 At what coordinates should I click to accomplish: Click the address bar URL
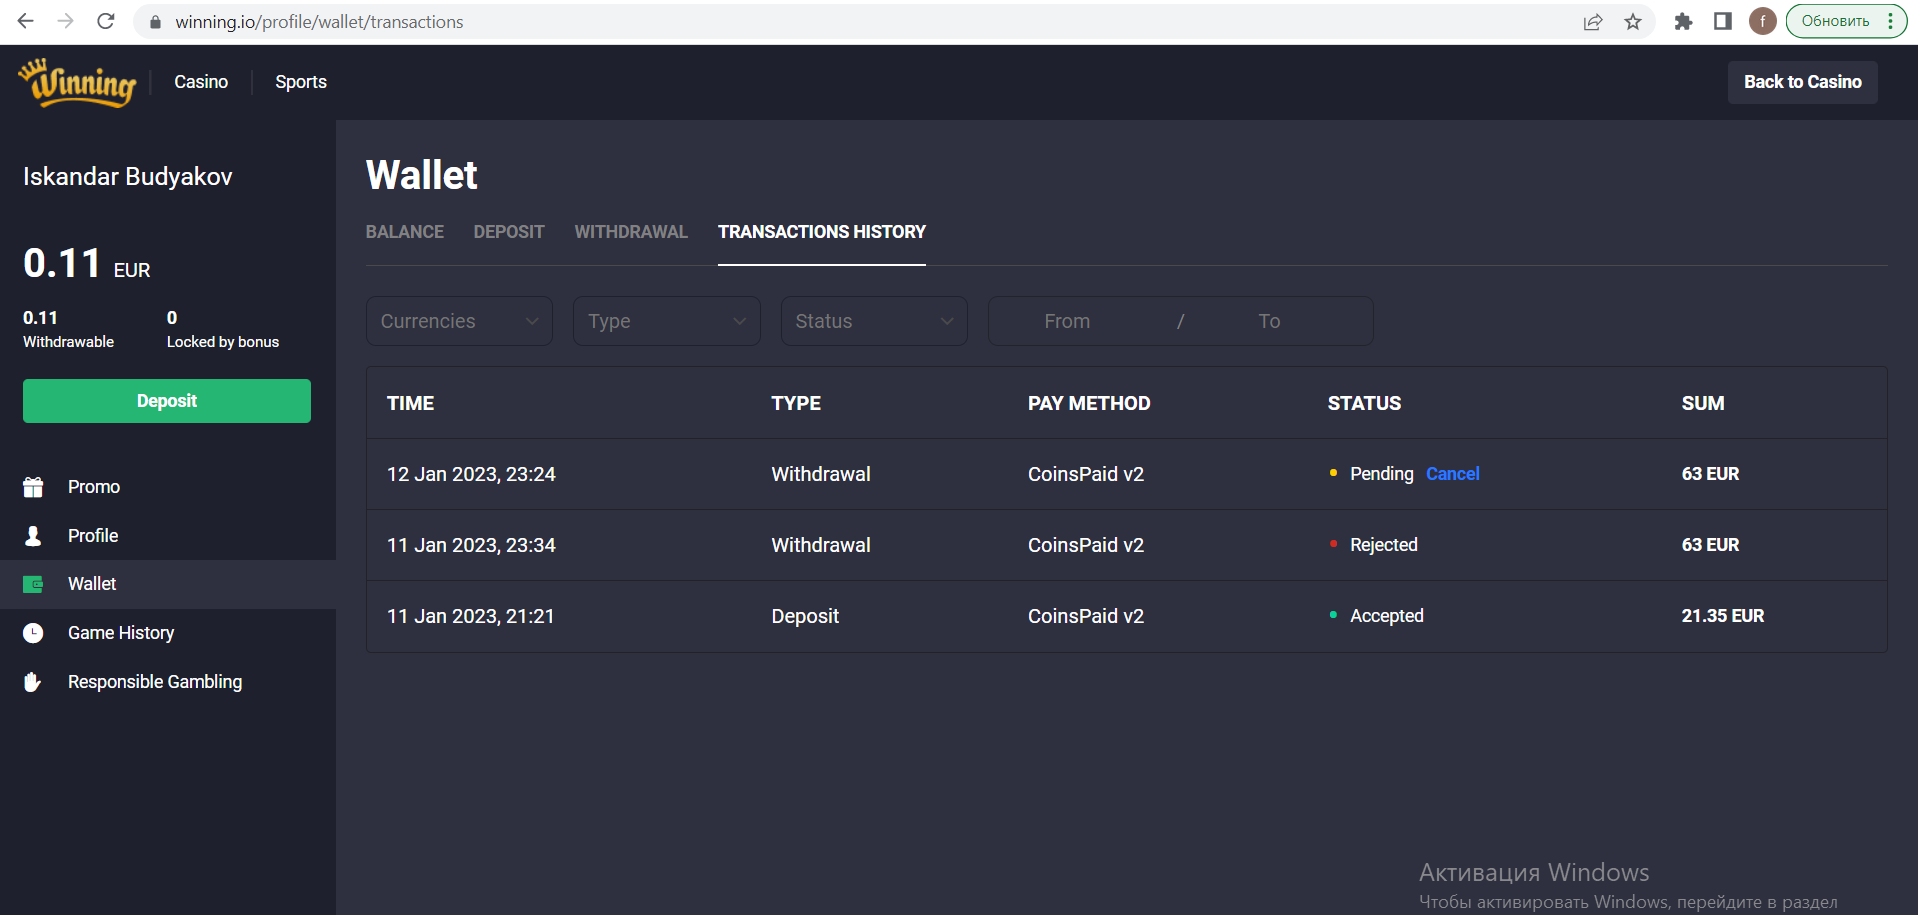[319, 22]
